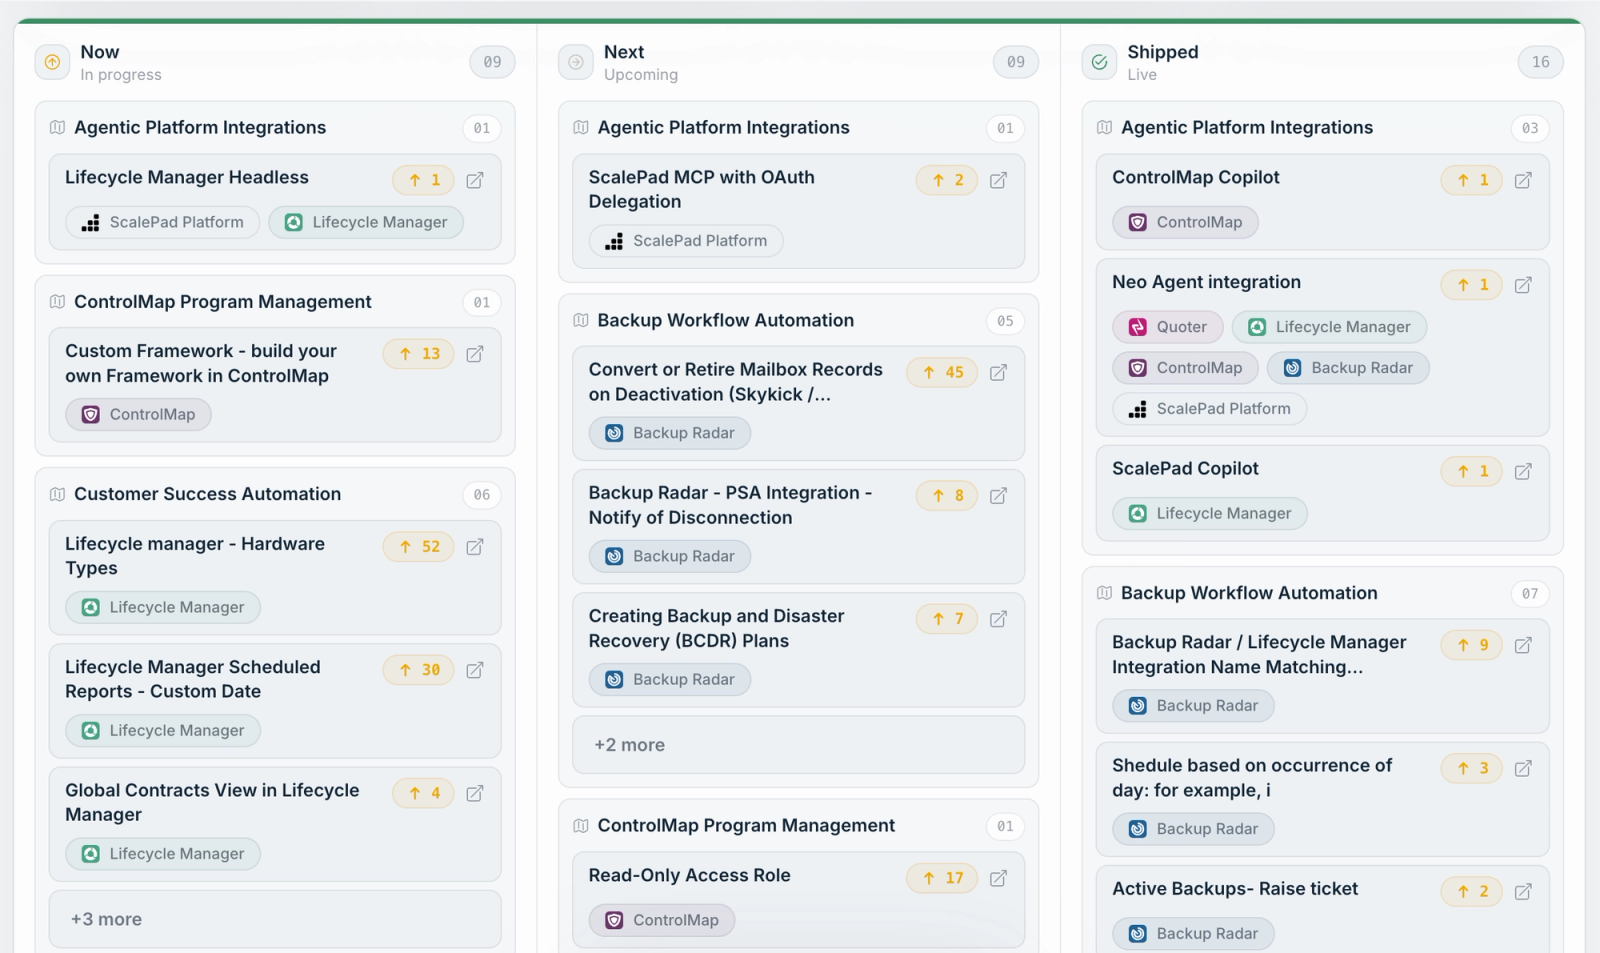The height and width of the screenshot is (953, 1600).
Task: Select Backup Radar tag on Convert or Retire card
Action: 670,433
